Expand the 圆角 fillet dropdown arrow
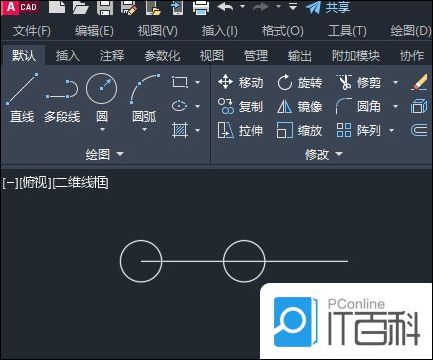The image size is (433, 360). [396, 107]
